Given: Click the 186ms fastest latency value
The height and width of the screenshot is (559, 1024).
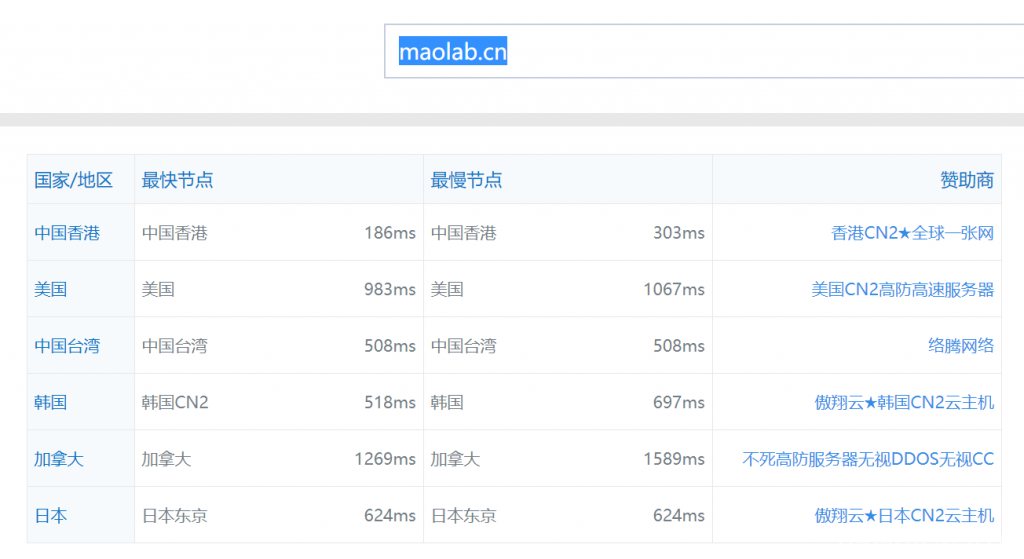Looking at the screenshot, I should tap(389, 233).
